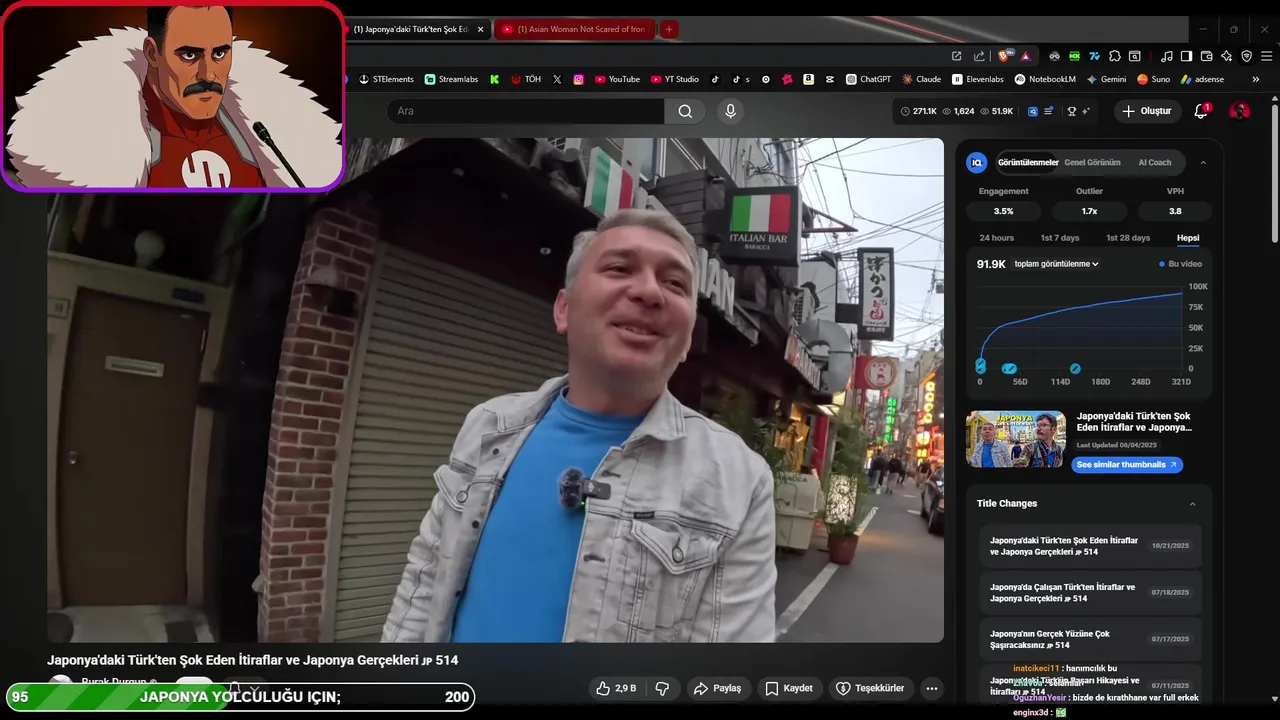The width and height of the screenshot is (1280, 720).
Task: Switch to the Görüntülenmeler tab
Action: 1028,162
